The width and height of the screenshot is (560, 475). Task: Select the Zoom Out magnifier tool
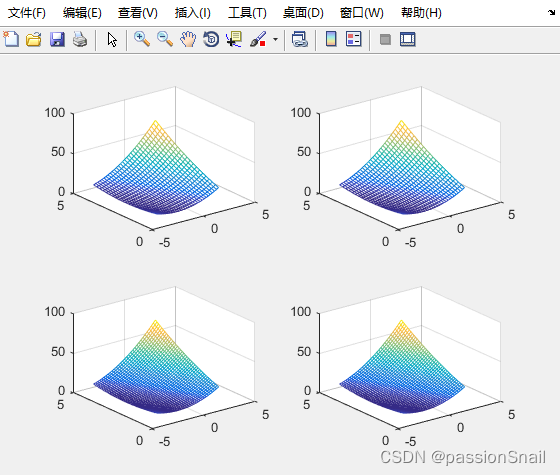pos(165,39)
